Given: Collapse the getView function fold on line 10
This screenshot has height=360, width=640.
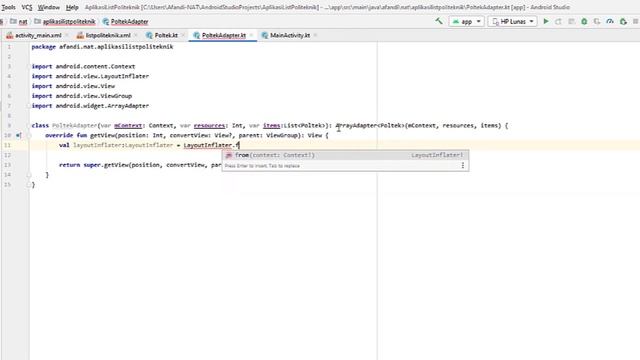Looking at the screenshot, I should 29,136.
